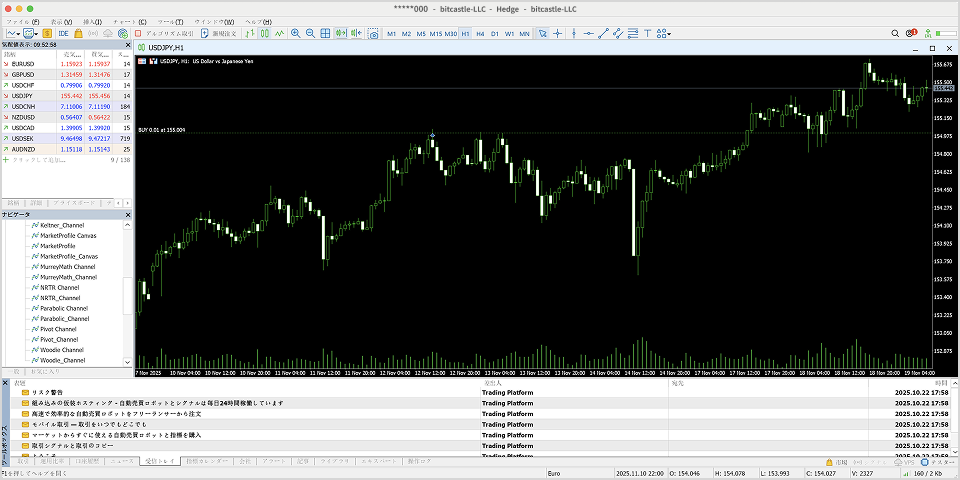Open the IDE (MetaEditor) toolbar icon
This screenshot has height=480, width=960.
coord(63,34)
